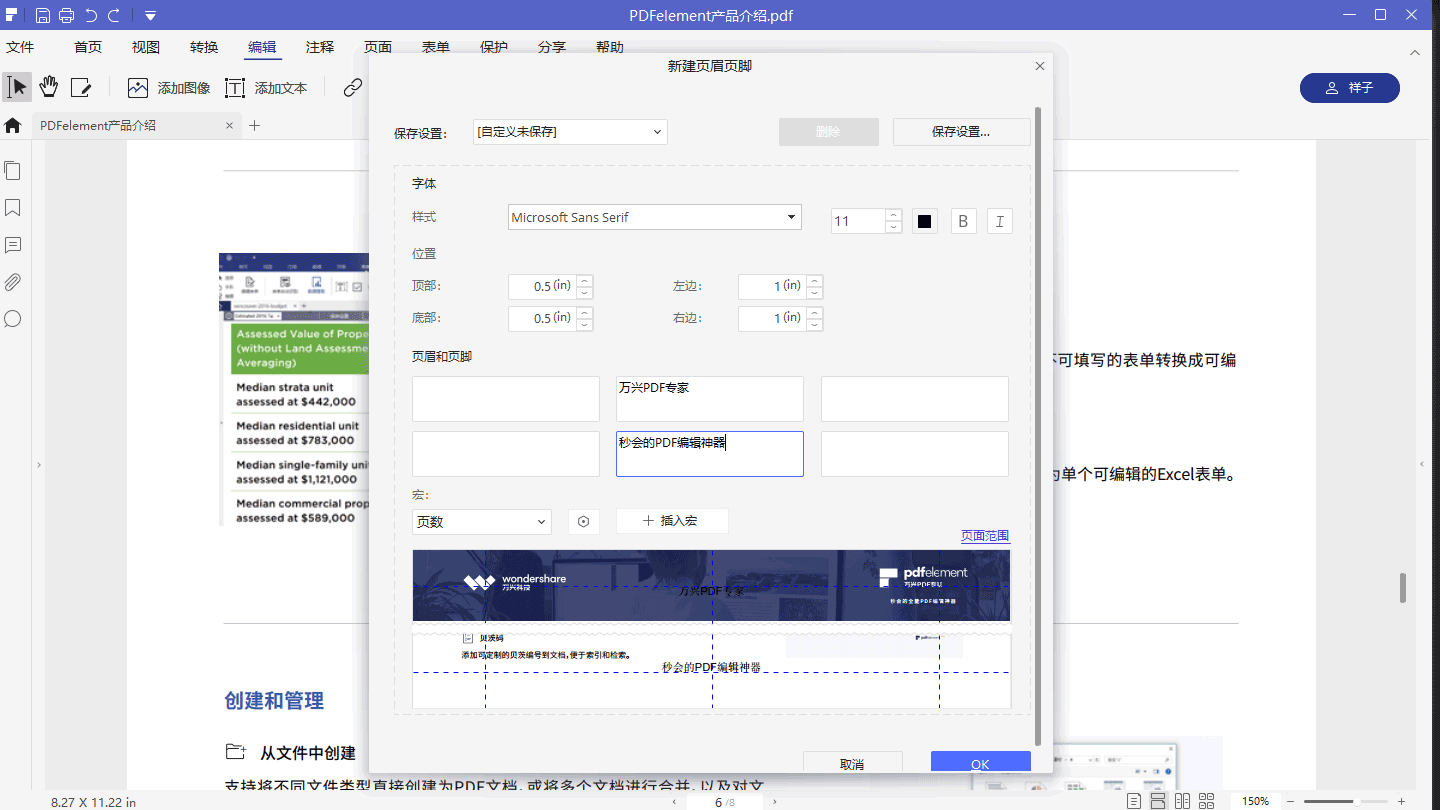Select the text selection cursor tool
This screenshot has height=810, width=1440.
(x=17, y=87)
